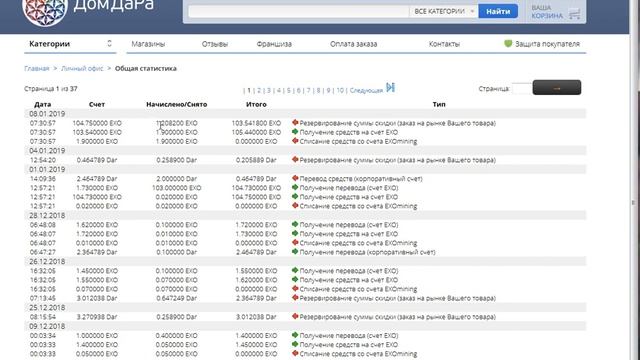Click ВАША КОРЗИНА text
The height and width of the screenshot is (360, 640).
[547, 12]
